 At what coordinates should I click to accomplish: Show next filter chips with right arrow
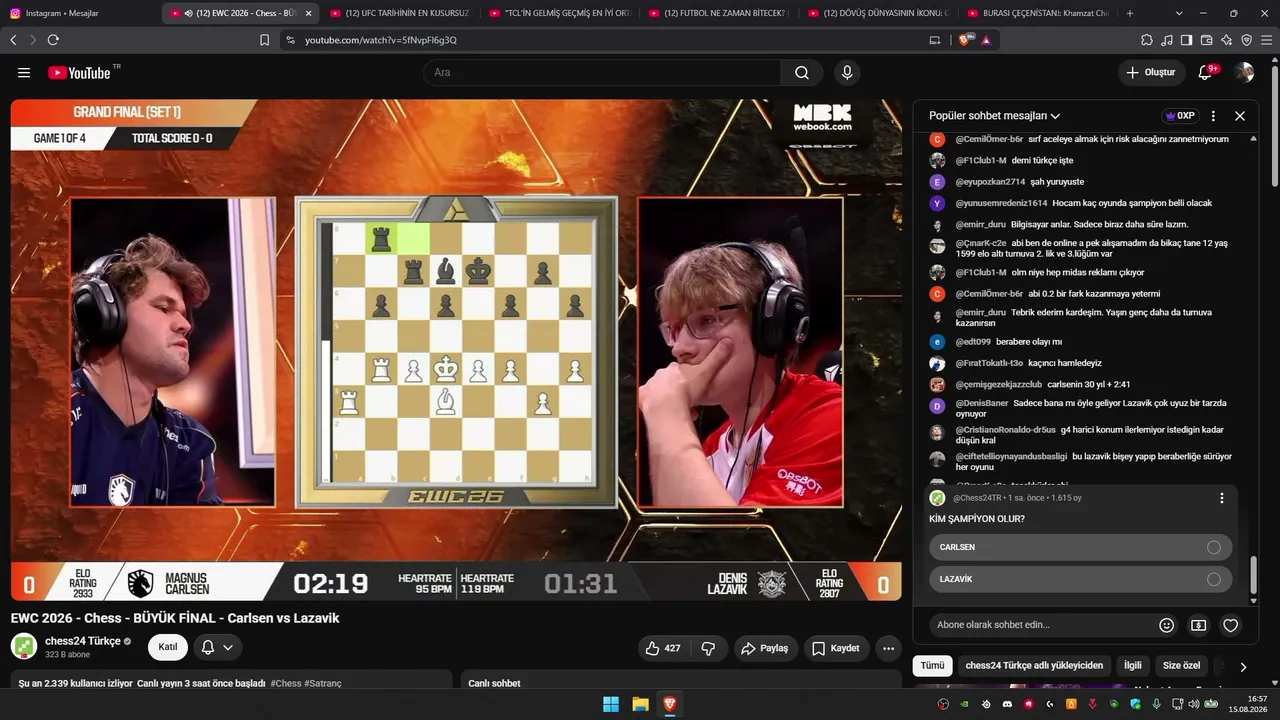[1243, 666]
